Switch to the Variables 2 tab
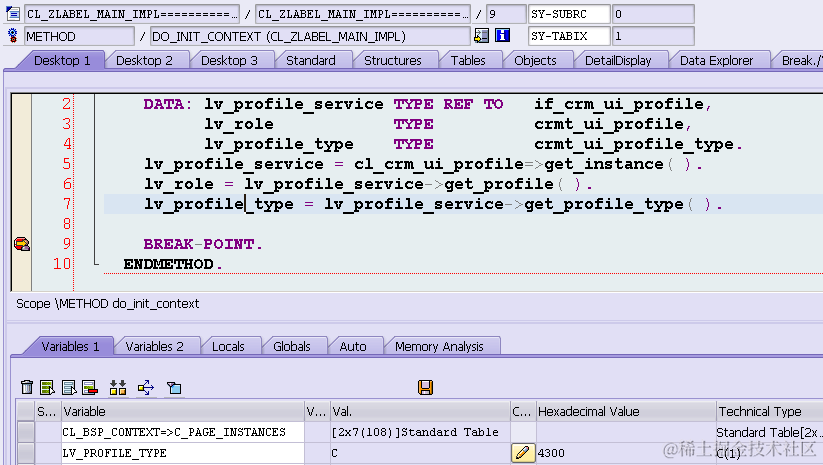 (x=154, y=346)
